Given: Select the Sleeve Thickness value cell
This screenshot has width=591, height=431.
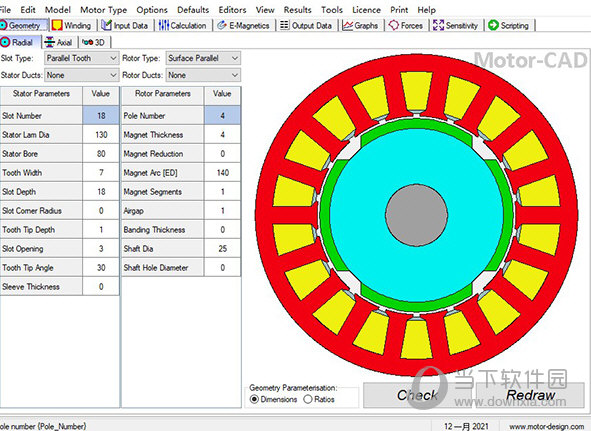Looking at the screenshot, I should 101,287.
